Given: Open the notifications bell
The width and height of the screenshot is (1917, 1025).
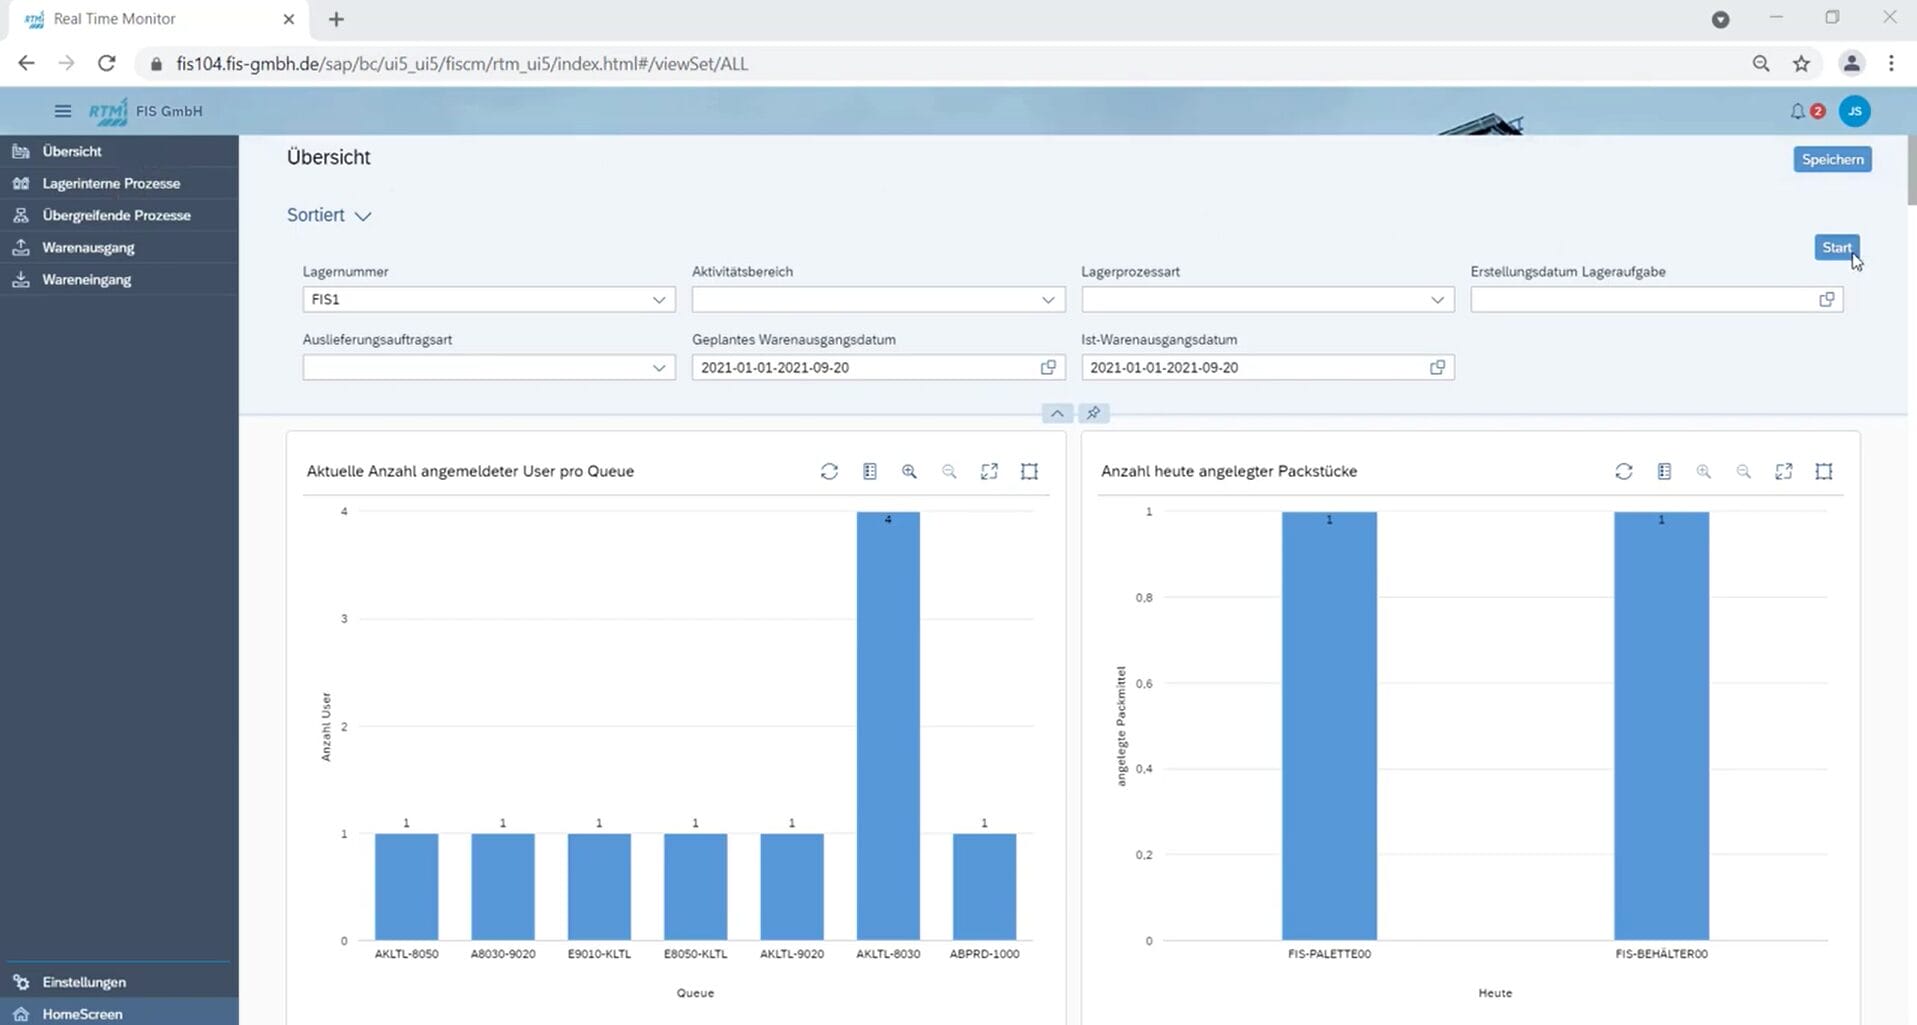Looking at the screenshot, I should click(1798, 111).
